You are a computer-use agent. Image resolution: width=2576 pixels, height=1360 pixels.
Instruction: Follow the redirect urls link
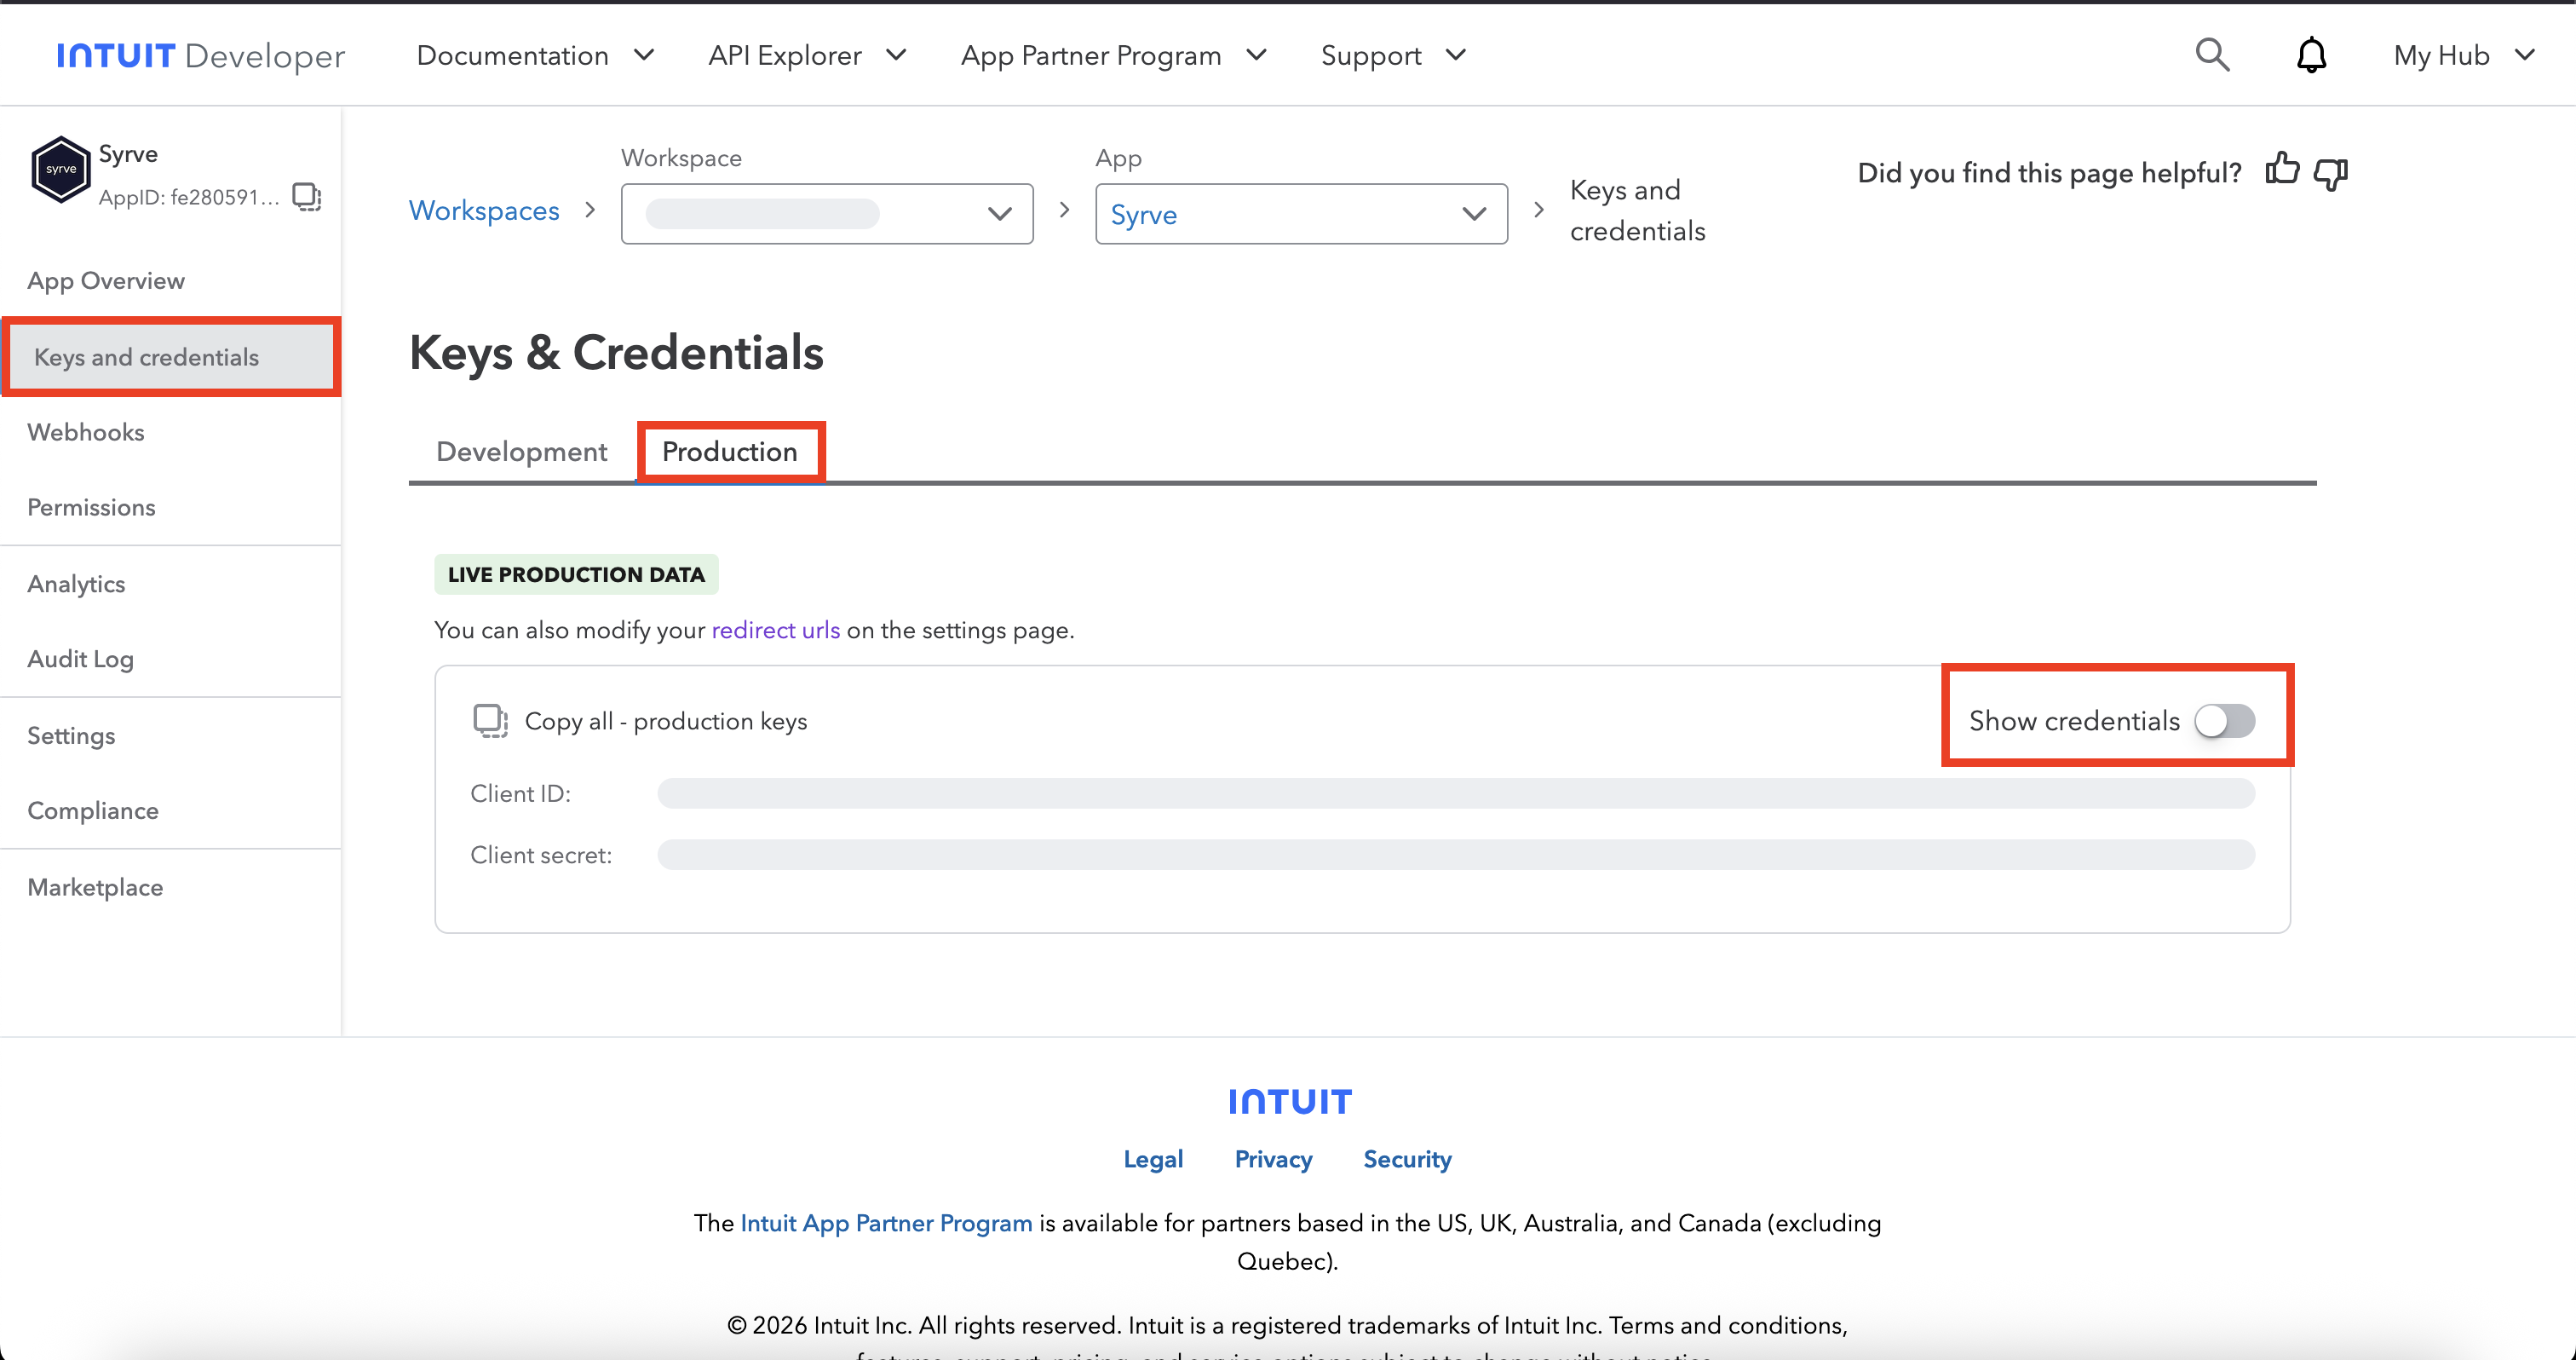click(776, 630)
